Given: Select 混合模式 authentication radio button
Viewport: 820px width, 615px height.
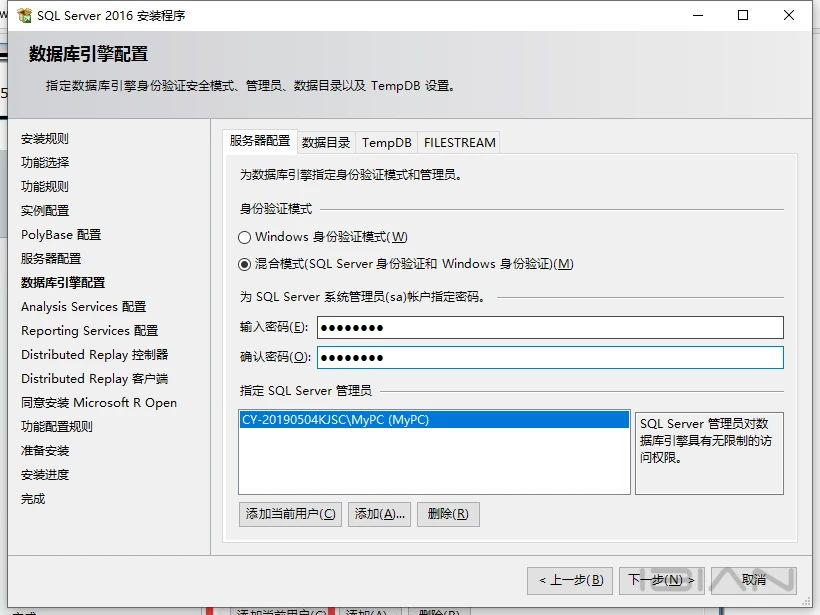Looking at the screenshot, I should [x=244, y=265].
